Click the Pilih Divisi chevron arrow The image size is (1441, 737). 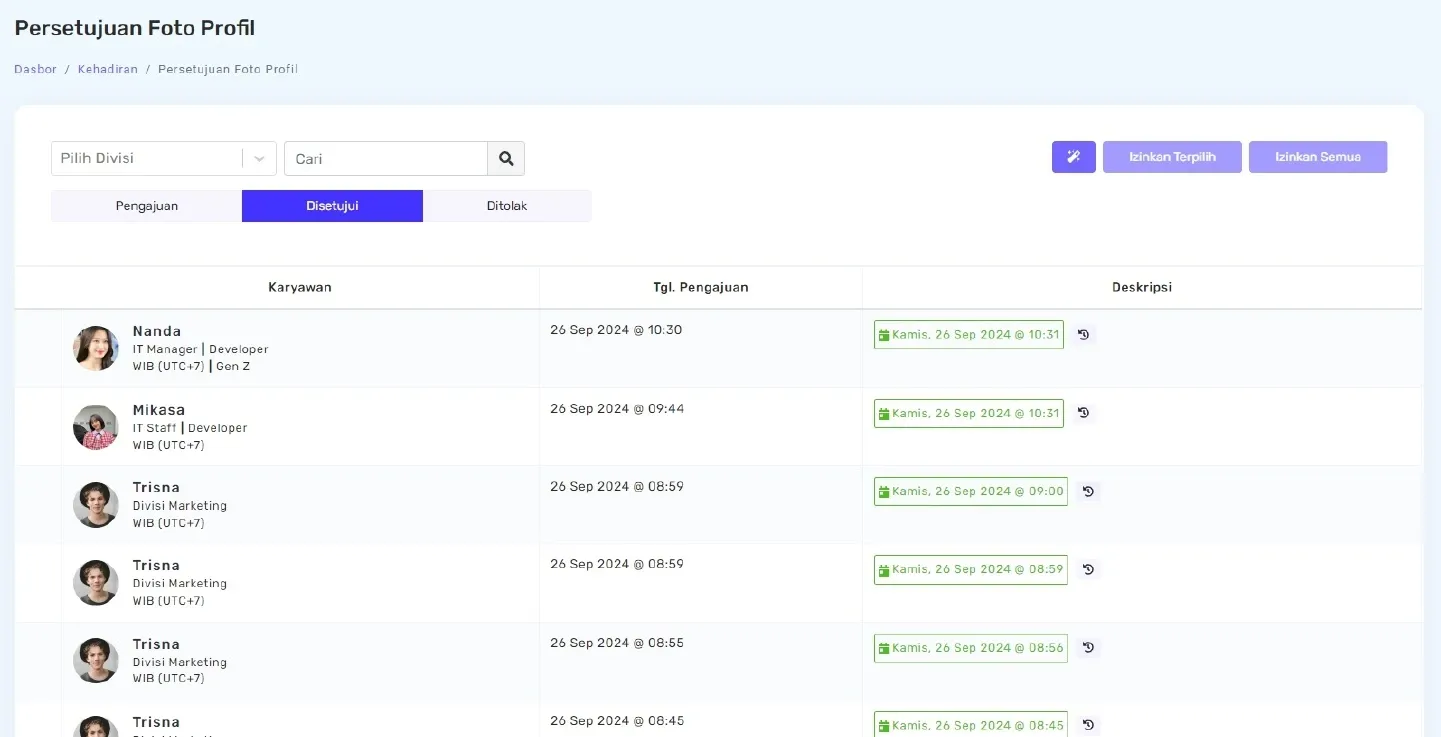point(260,159)
